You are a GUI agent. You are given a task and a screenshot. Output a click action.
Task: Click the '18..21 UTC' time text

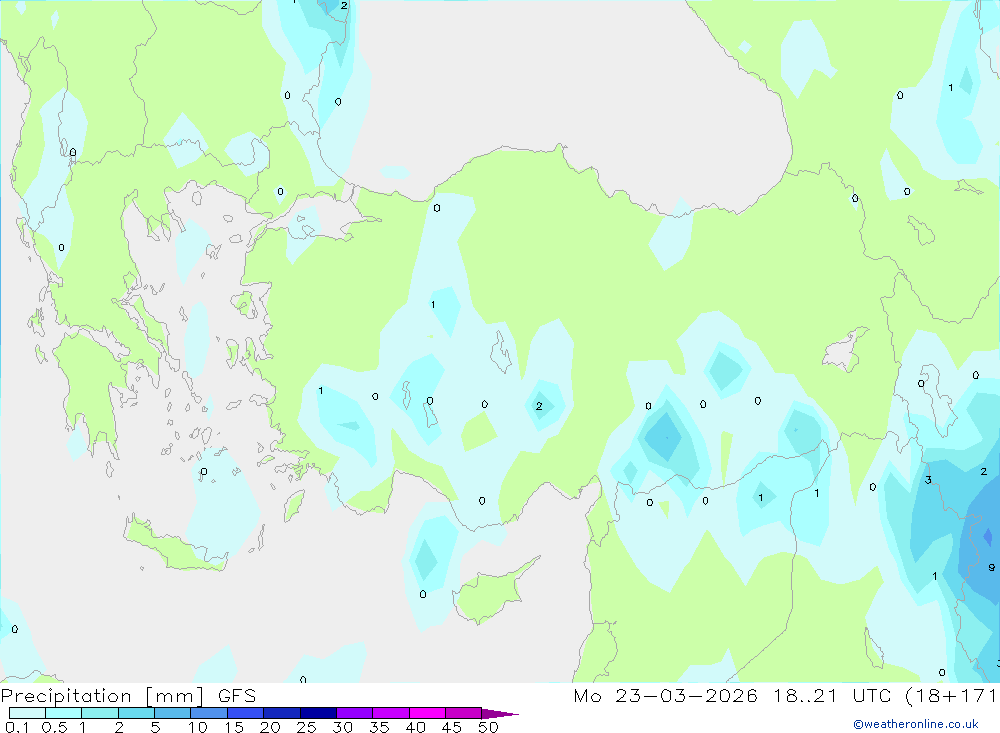click(830, 695)
